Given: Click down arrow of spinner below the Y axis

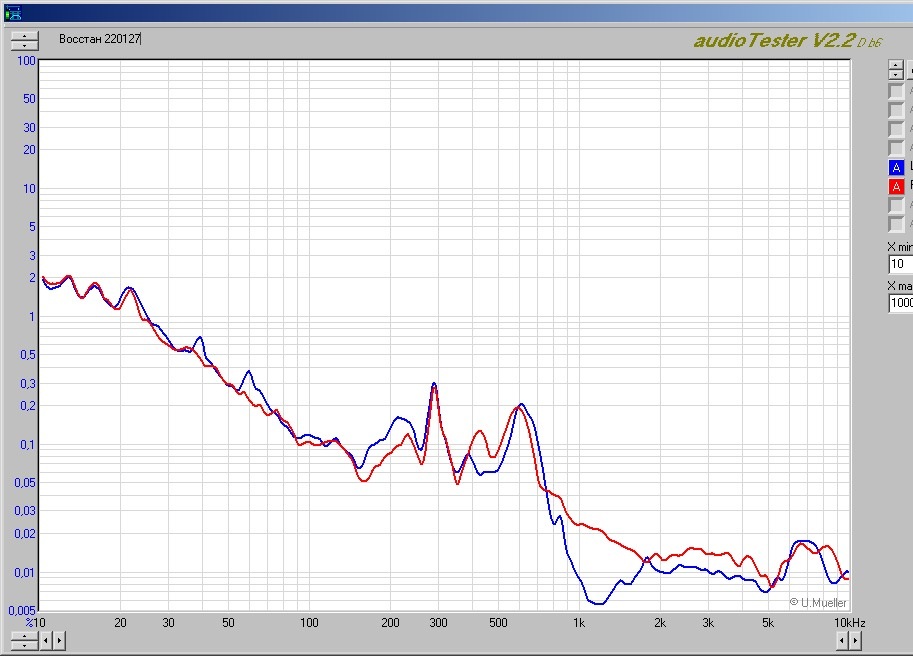Looking at the screenshot, I should 24,644.
